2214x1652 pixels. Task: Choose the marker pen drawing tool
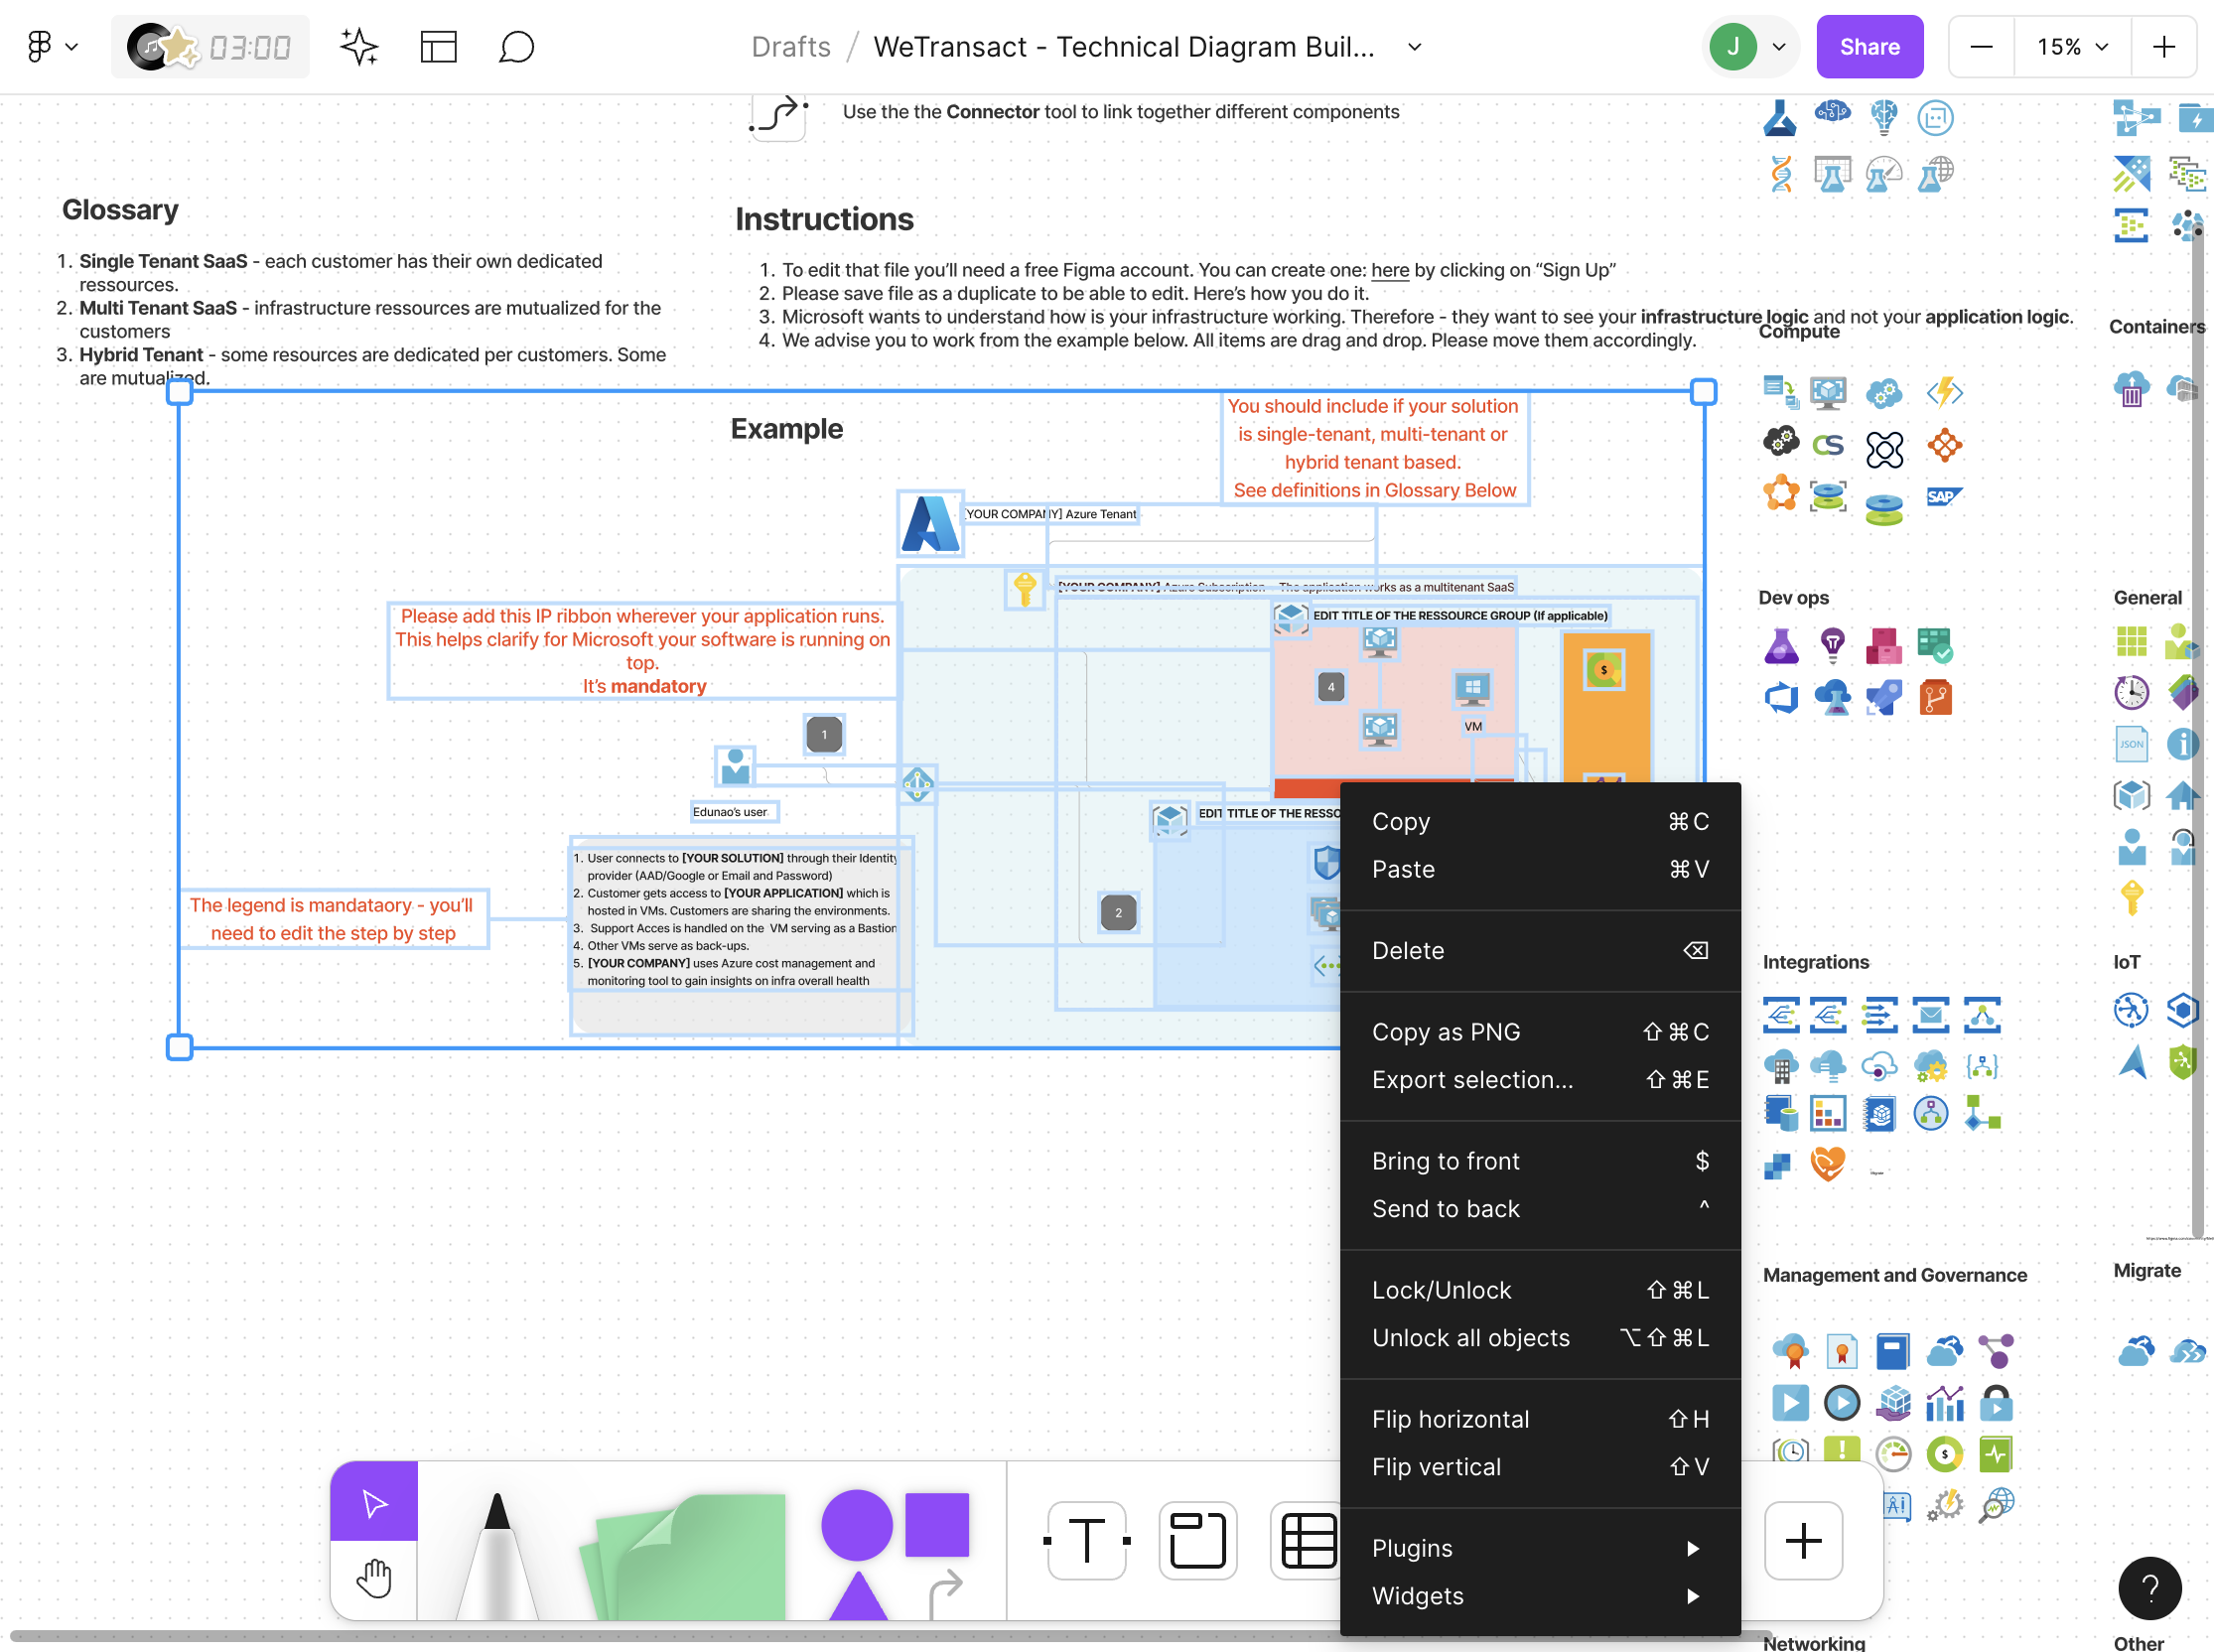[497, 1555]
